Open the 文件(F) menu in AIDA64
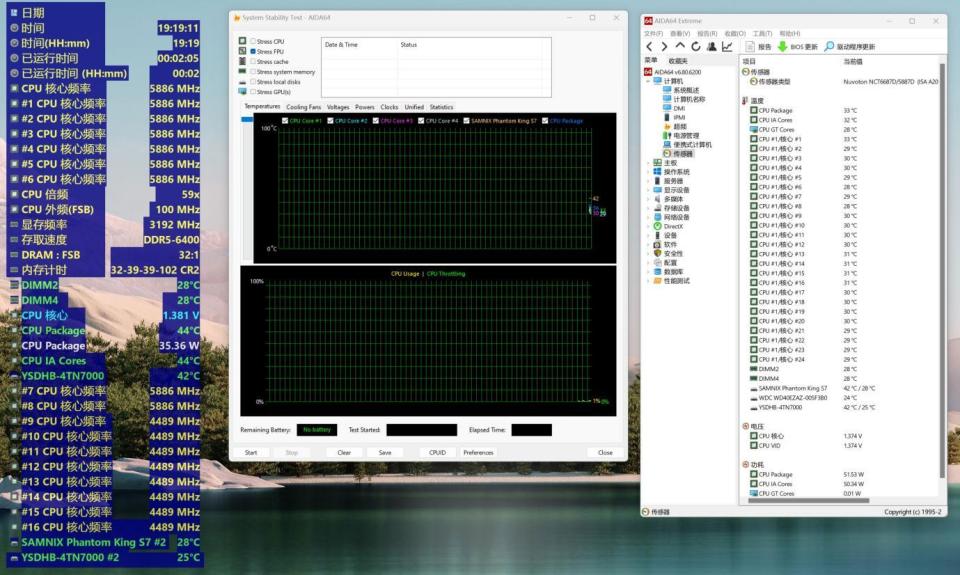Screen dimensions: 960x575 click(x=653, y=34)
